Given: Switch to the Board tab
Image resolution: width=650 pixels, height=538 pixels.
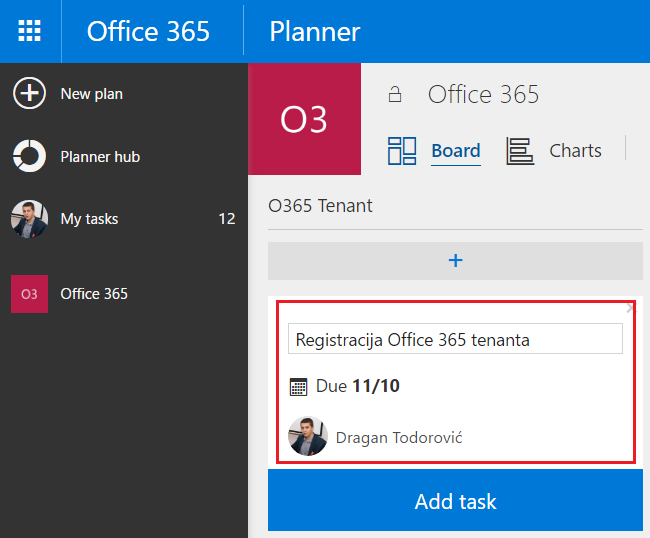Looking at the screenshot, I should click(x=456, y=151).
